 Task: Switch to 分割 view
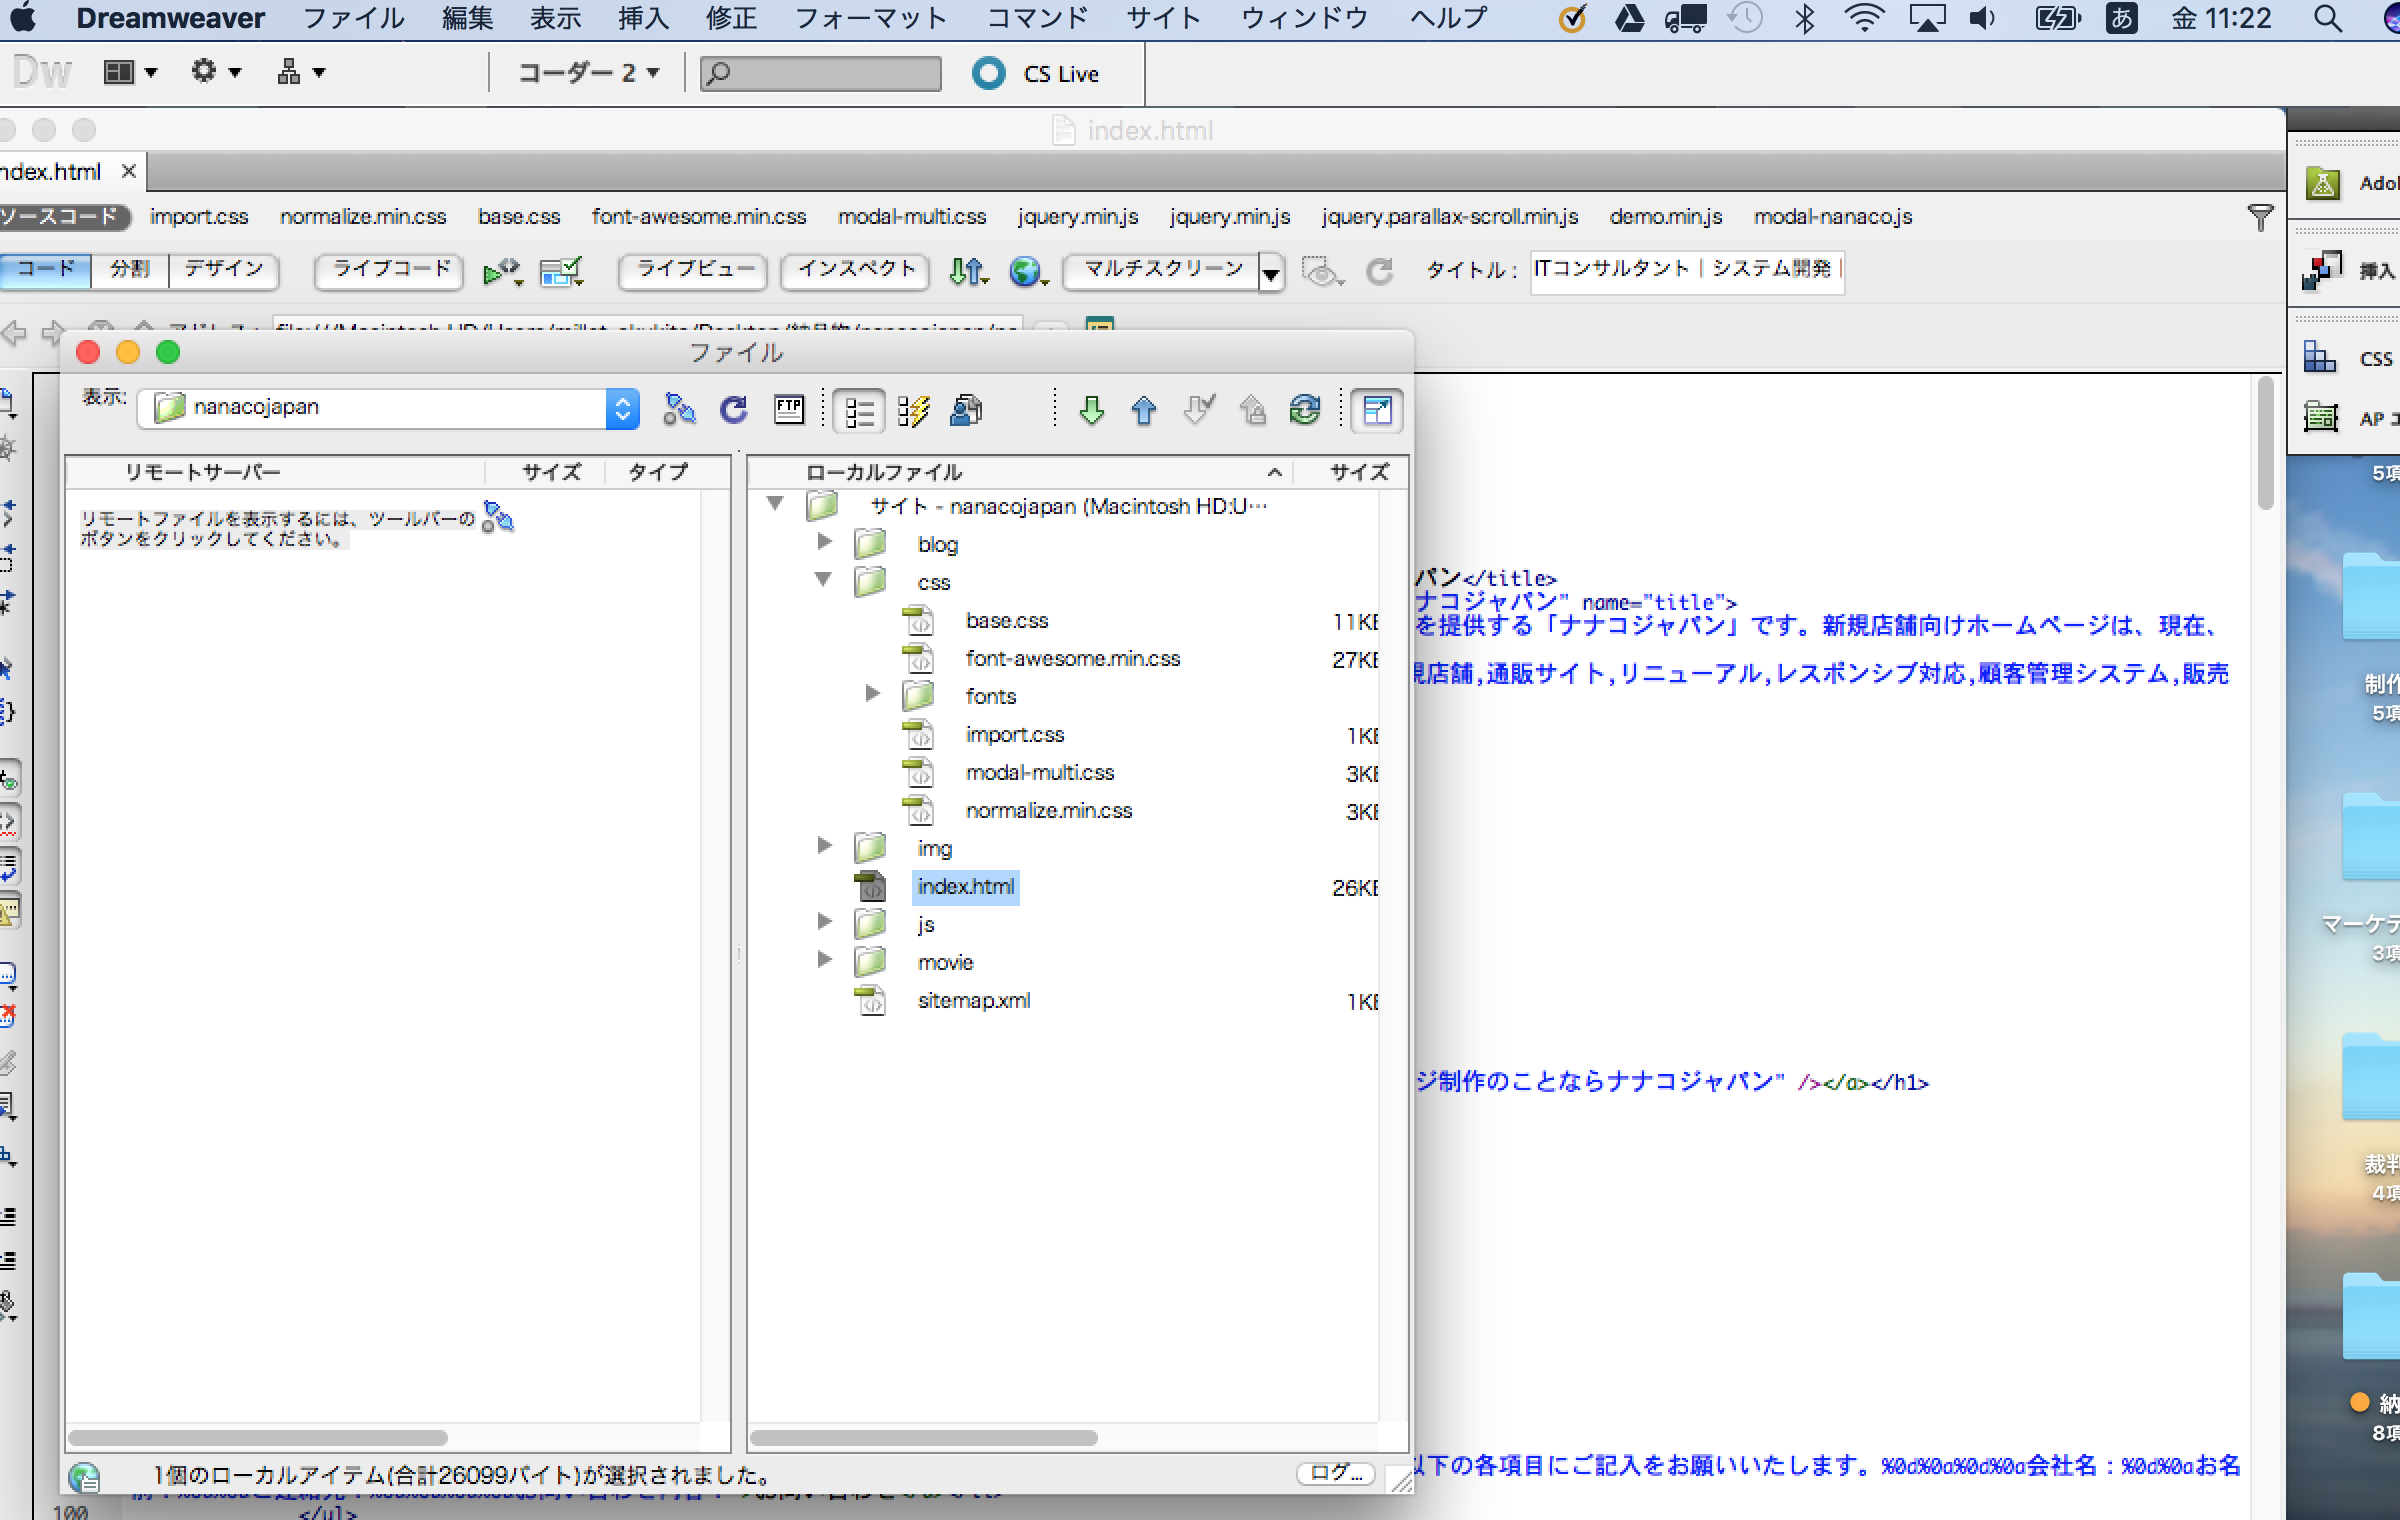(x=130, y=269)
